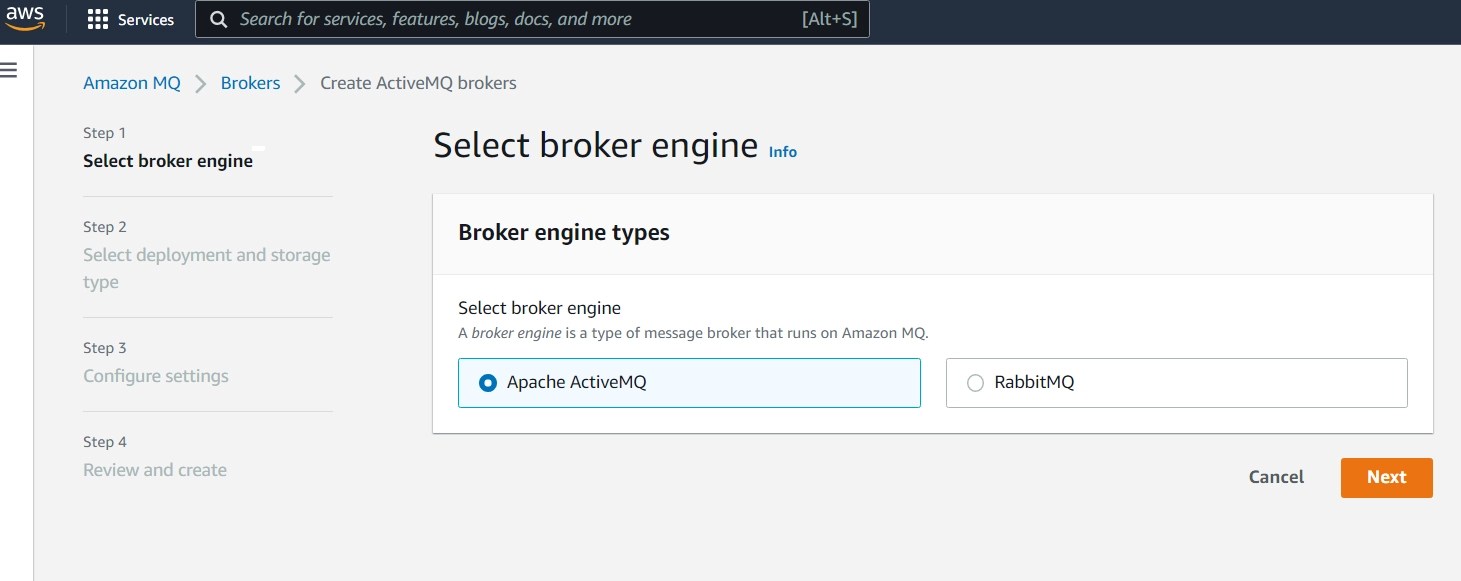Go to Step 2 Select deployment and storage type
The width and height of the screenshot is (1461, 581).
tap(206, 268)
